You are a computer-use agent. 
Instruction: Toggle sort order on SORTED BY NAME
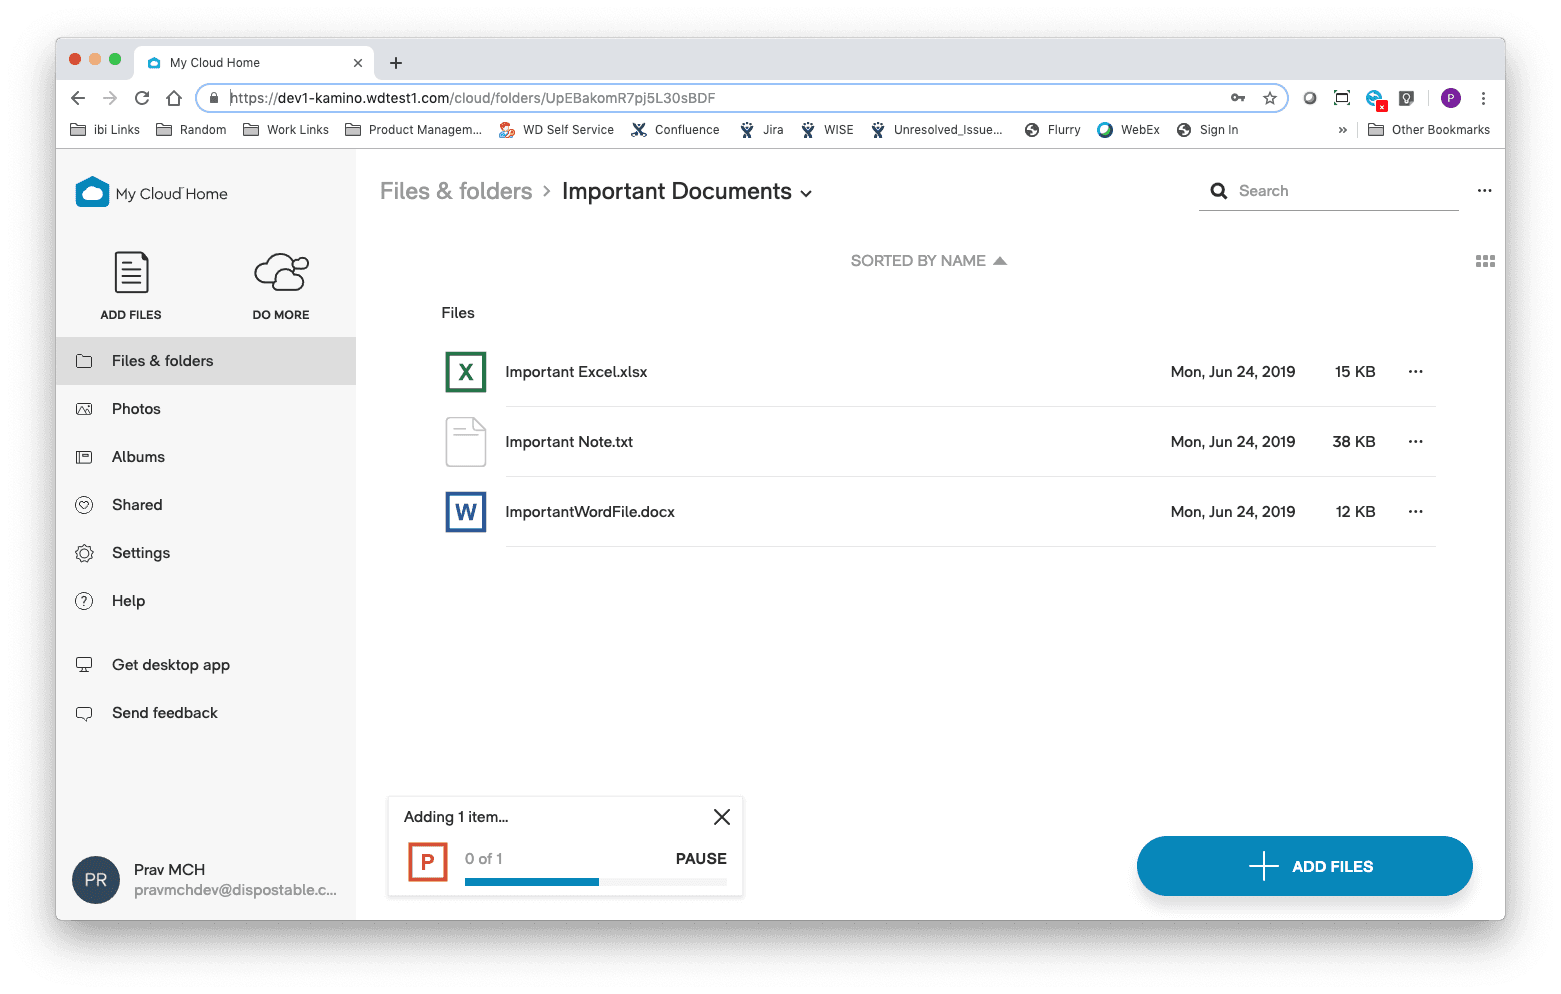tap(928, 260)
